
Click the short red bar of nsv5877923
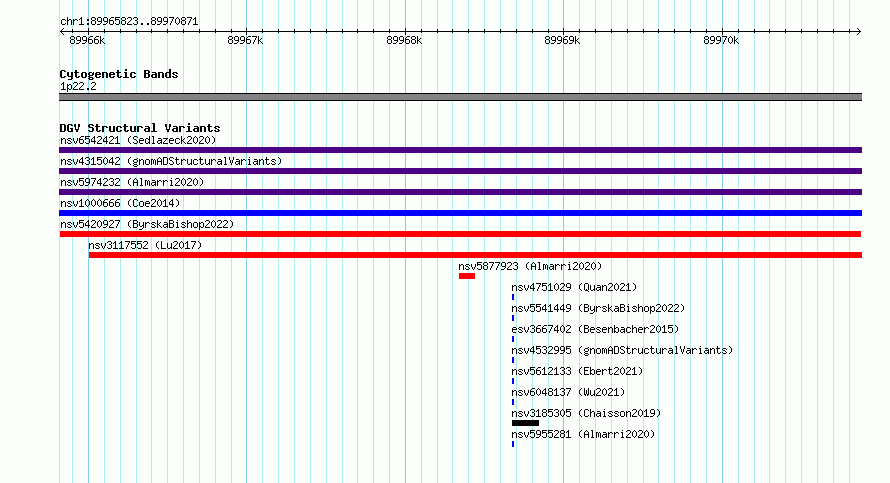tap(467, 276)
